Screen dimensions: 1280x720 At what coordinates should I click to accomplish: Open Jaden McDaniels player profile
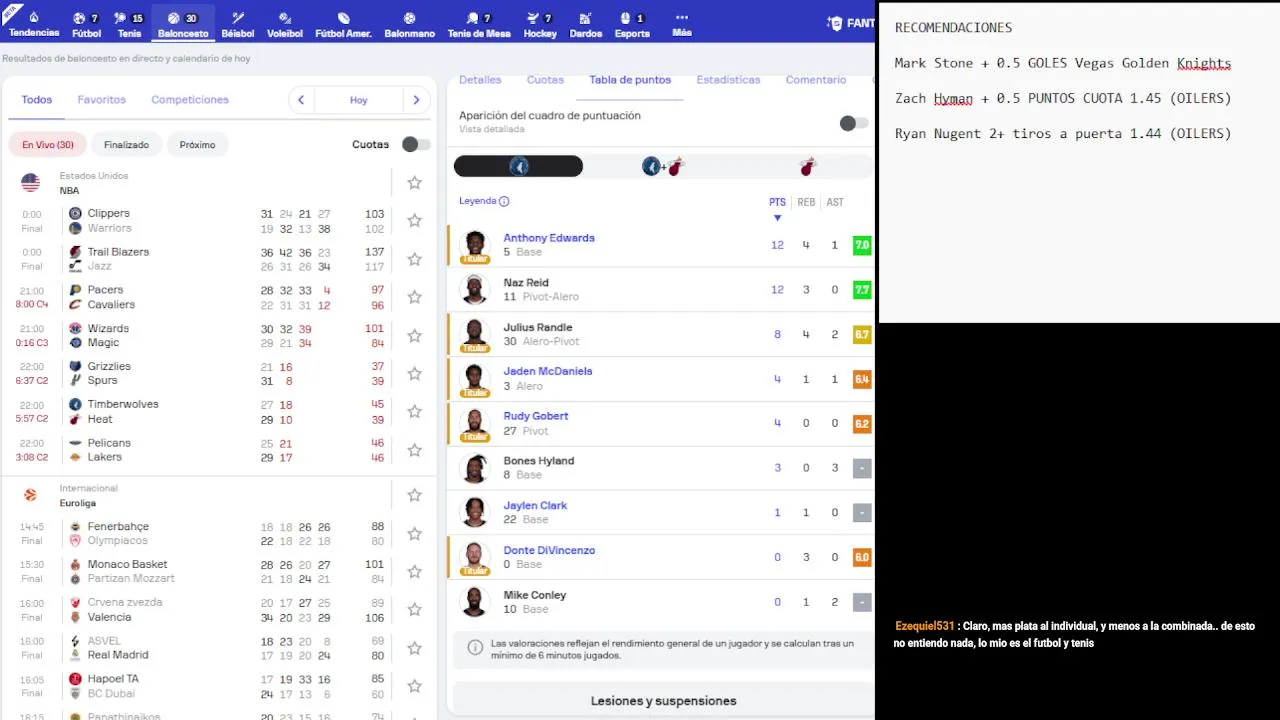point(548,371)
